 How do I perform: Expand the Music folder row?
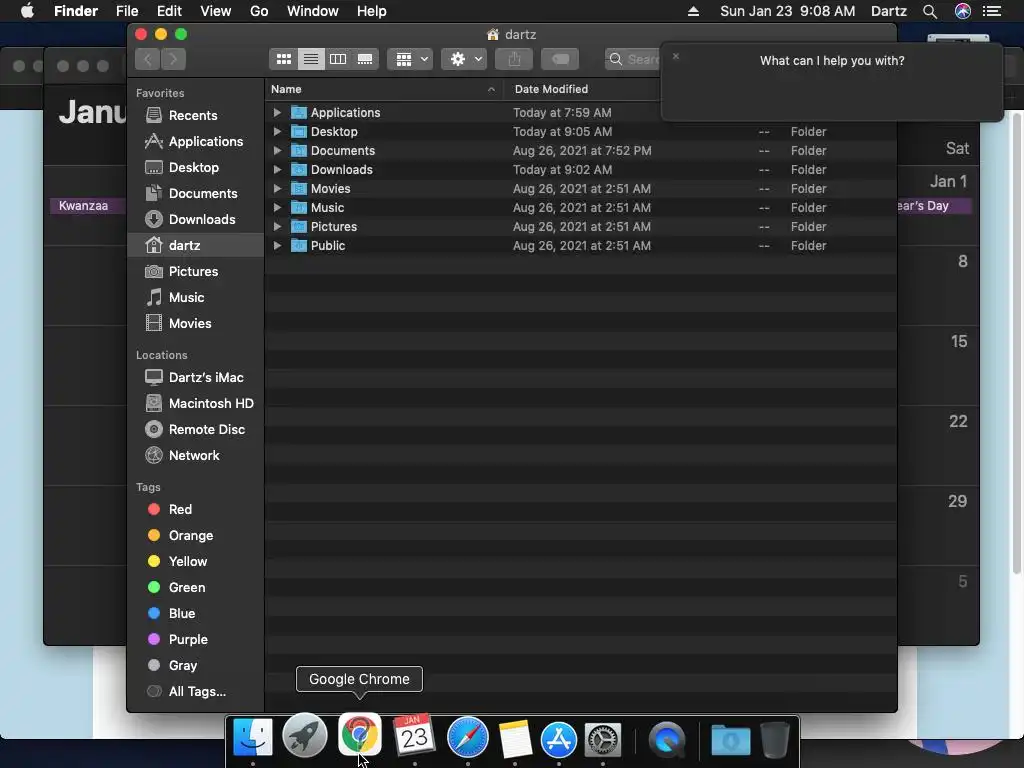click(x=277, y=208)
